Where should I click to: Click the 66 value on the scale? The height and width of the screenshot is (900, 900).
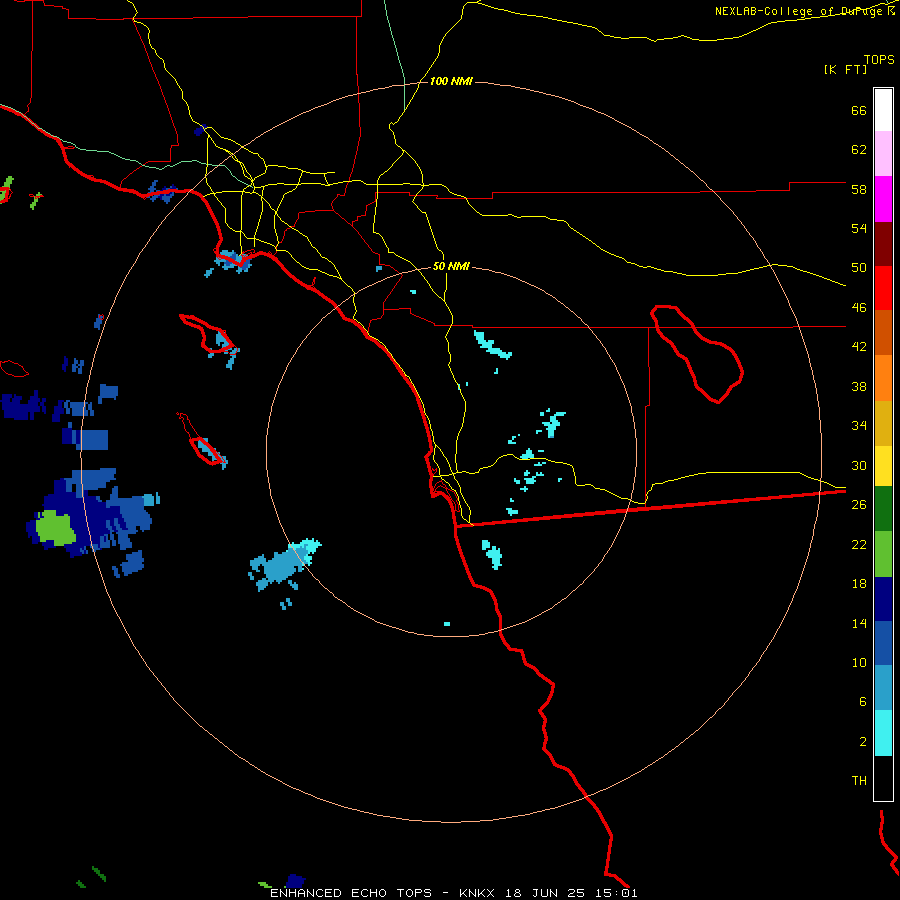[859, 110]
